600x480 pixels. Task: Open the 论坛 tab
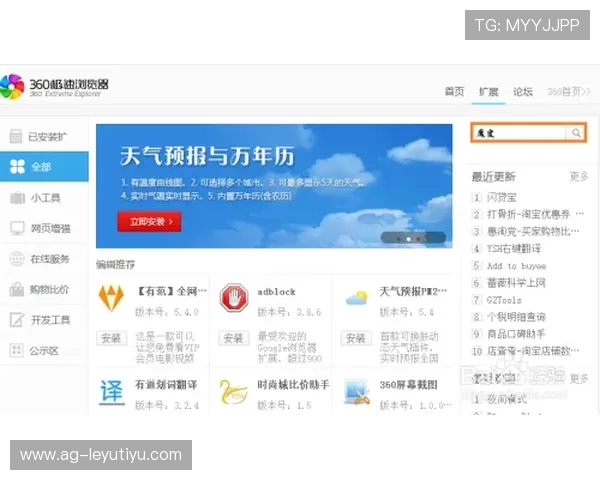[523, 92]
